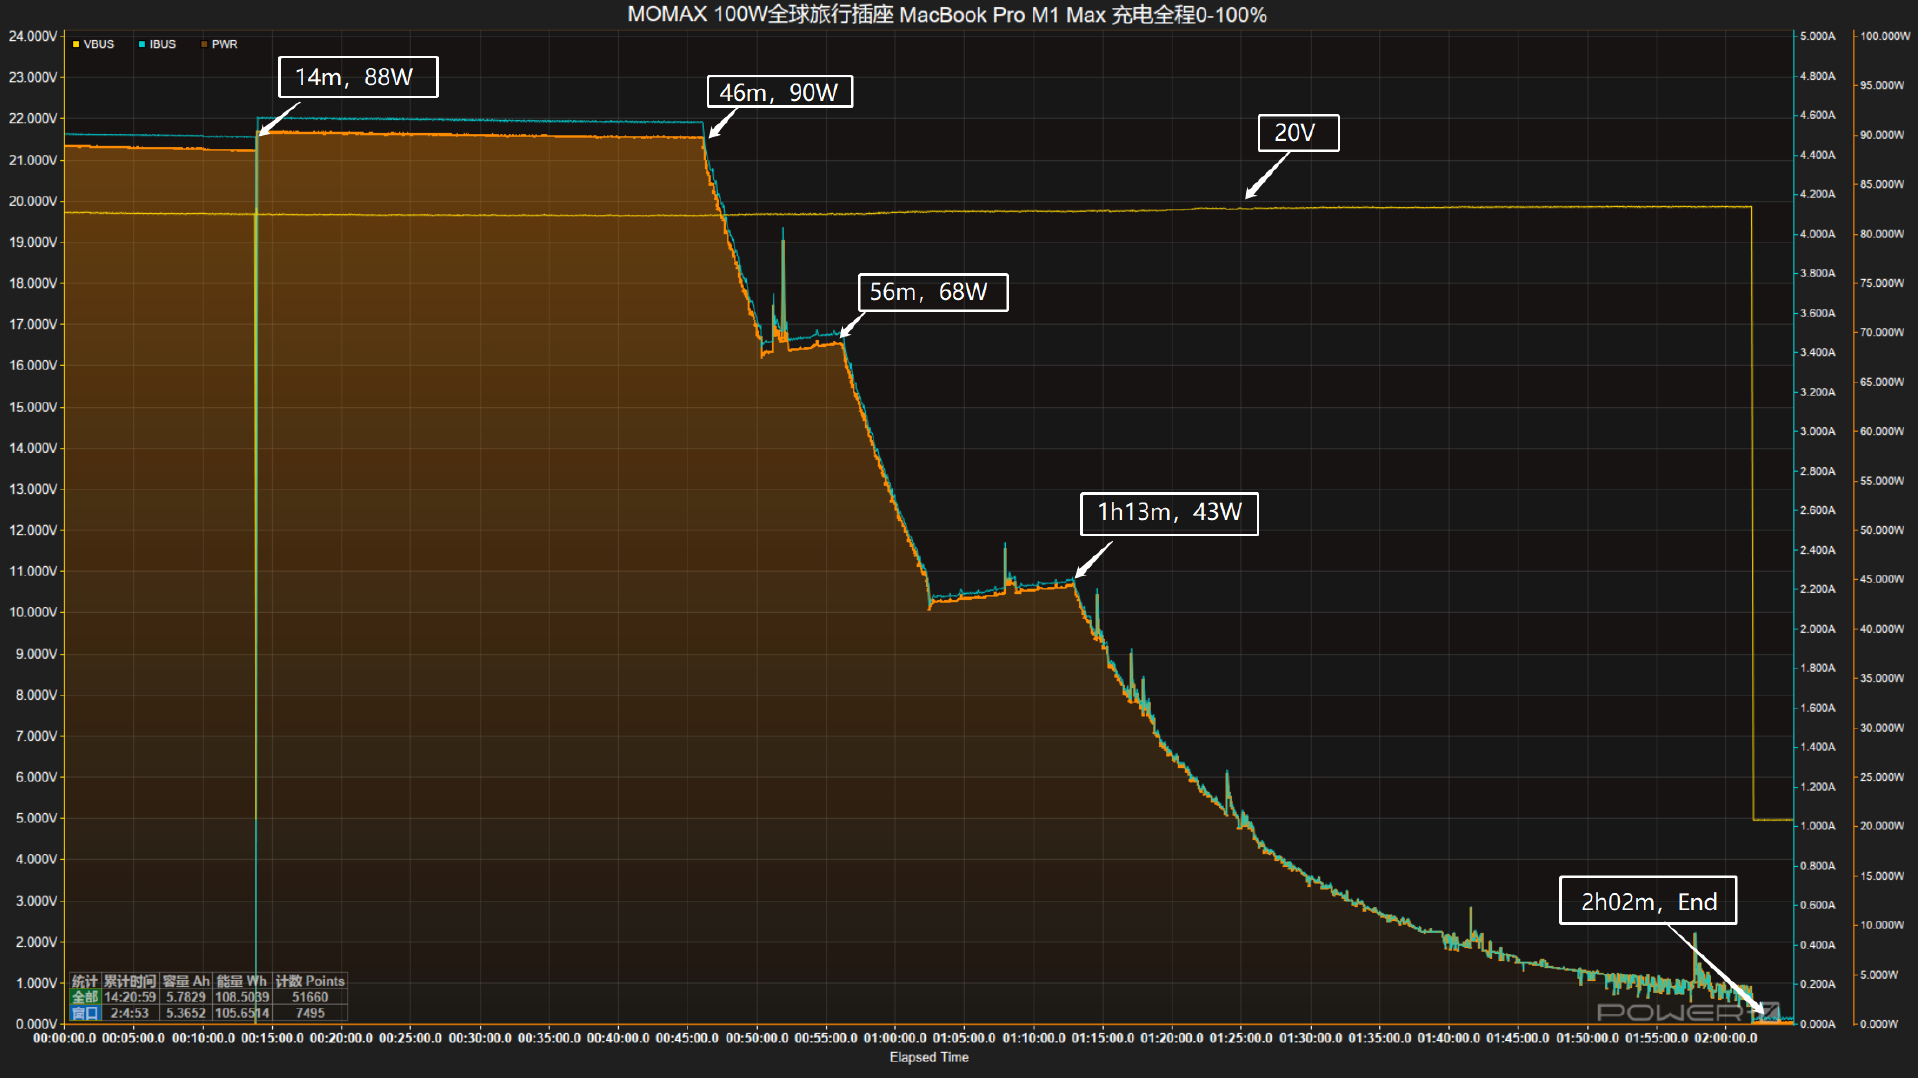Toggle the PWR legend series
The height and width of the screenshot is (1078, 1920).
(219, 44)
